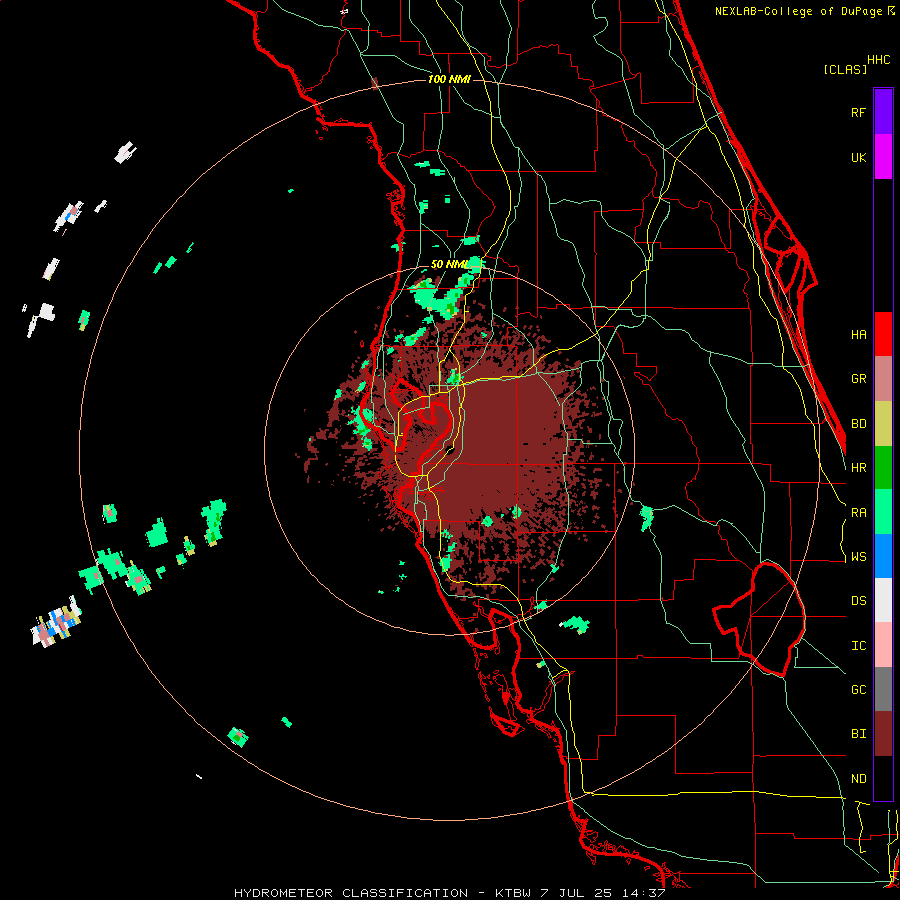
Task: Click the HR dark green legend block
Action: tap(883, 468)
